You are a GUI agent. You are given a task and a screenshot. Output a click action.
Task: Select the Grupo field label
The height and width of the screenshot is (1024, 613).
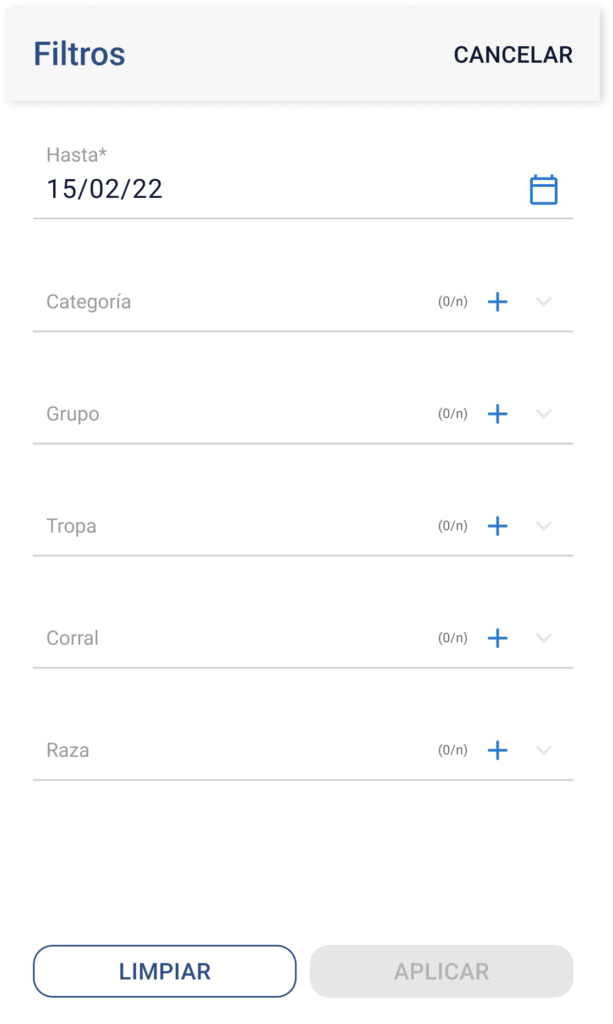click(x=73, y=414)
